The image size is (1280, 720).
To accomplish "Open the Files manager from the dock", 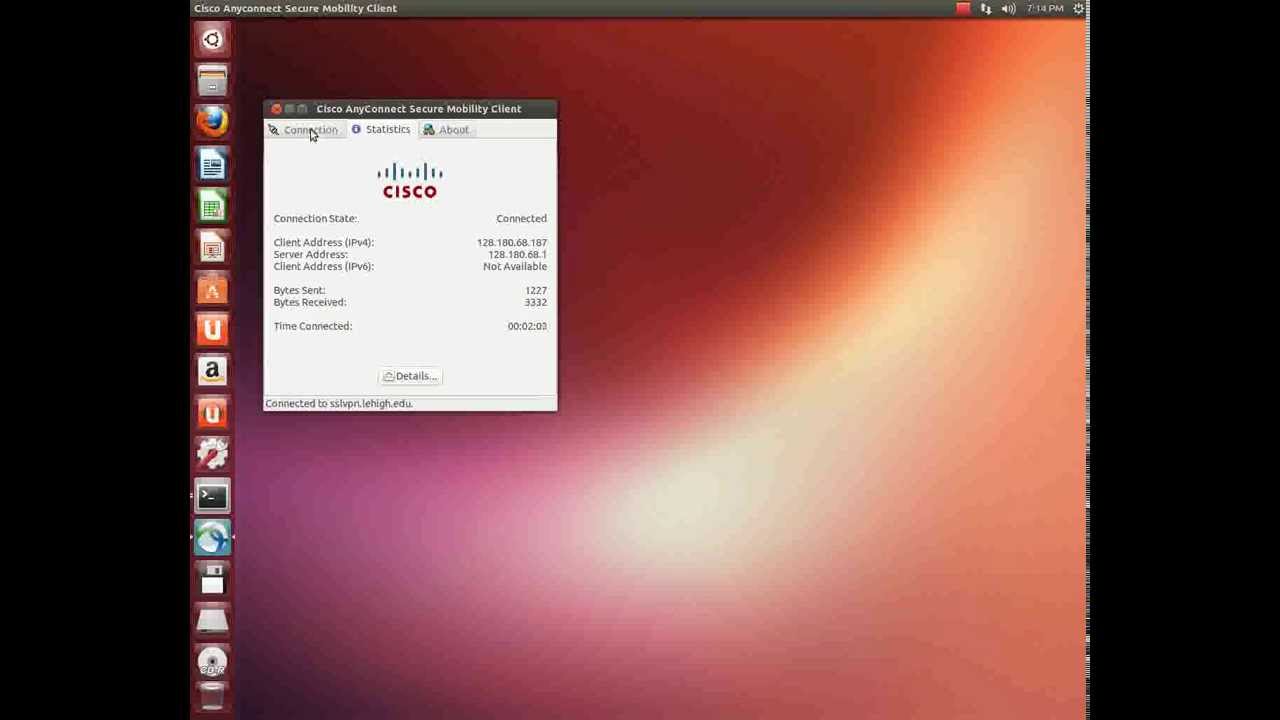I will coord(212,81).
